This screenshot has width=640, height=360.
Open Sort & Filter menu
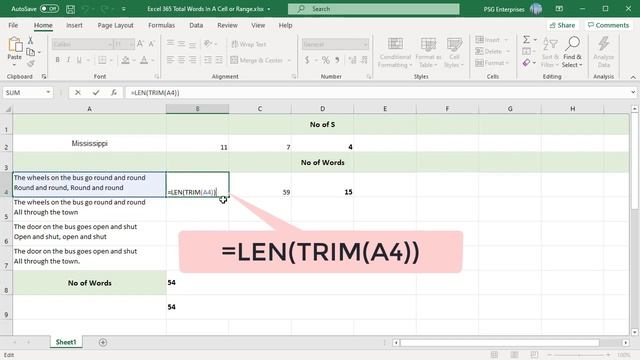click(550, 52)
